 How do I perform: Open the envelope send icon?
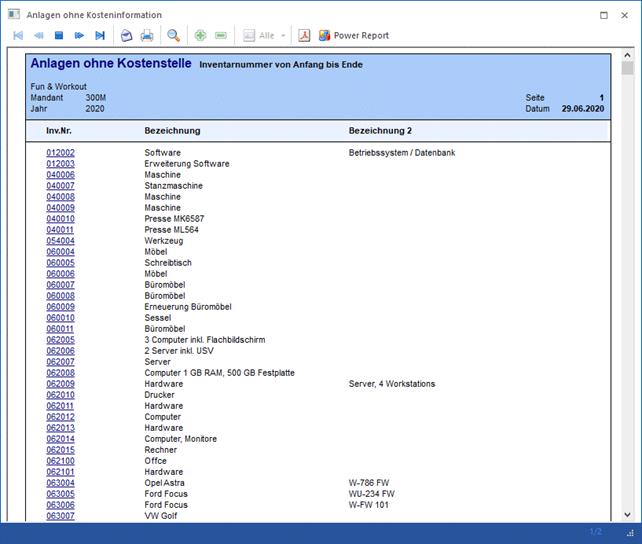(126, 36)
